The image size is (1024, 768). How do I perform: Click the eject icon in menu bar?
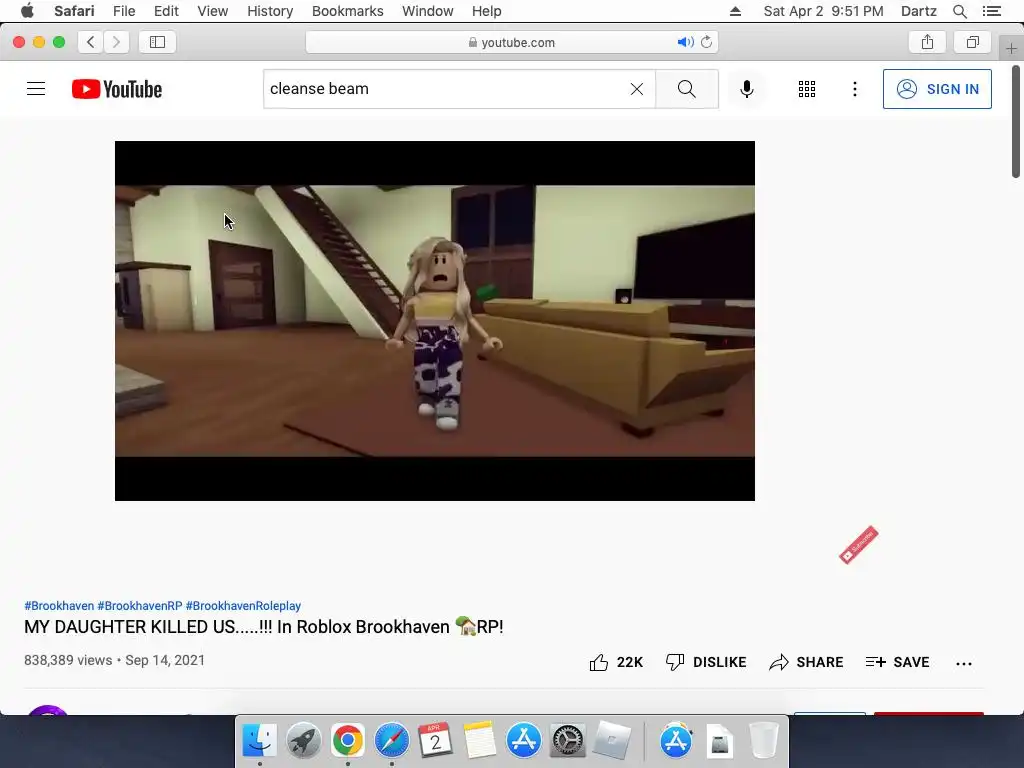735,11
